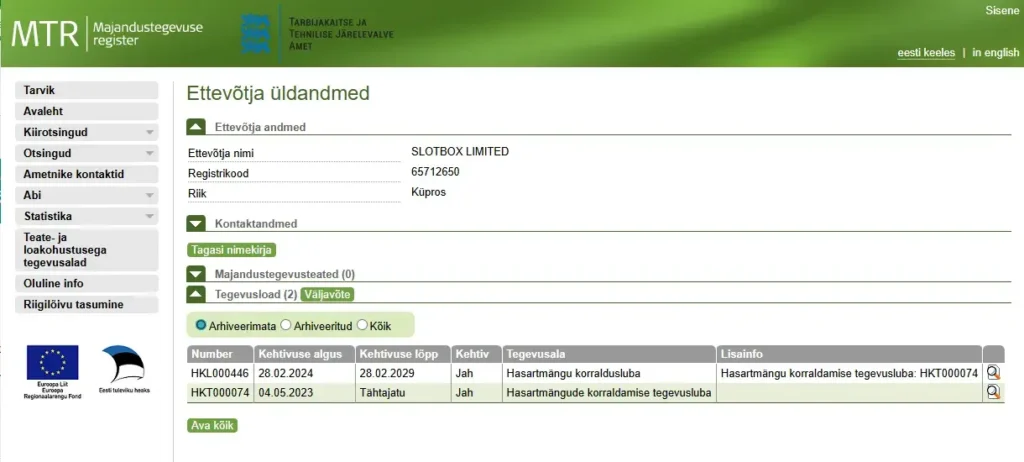Collapse the Tegevusload section arrow icon
1024x462 pixels.
coord(196,294)
